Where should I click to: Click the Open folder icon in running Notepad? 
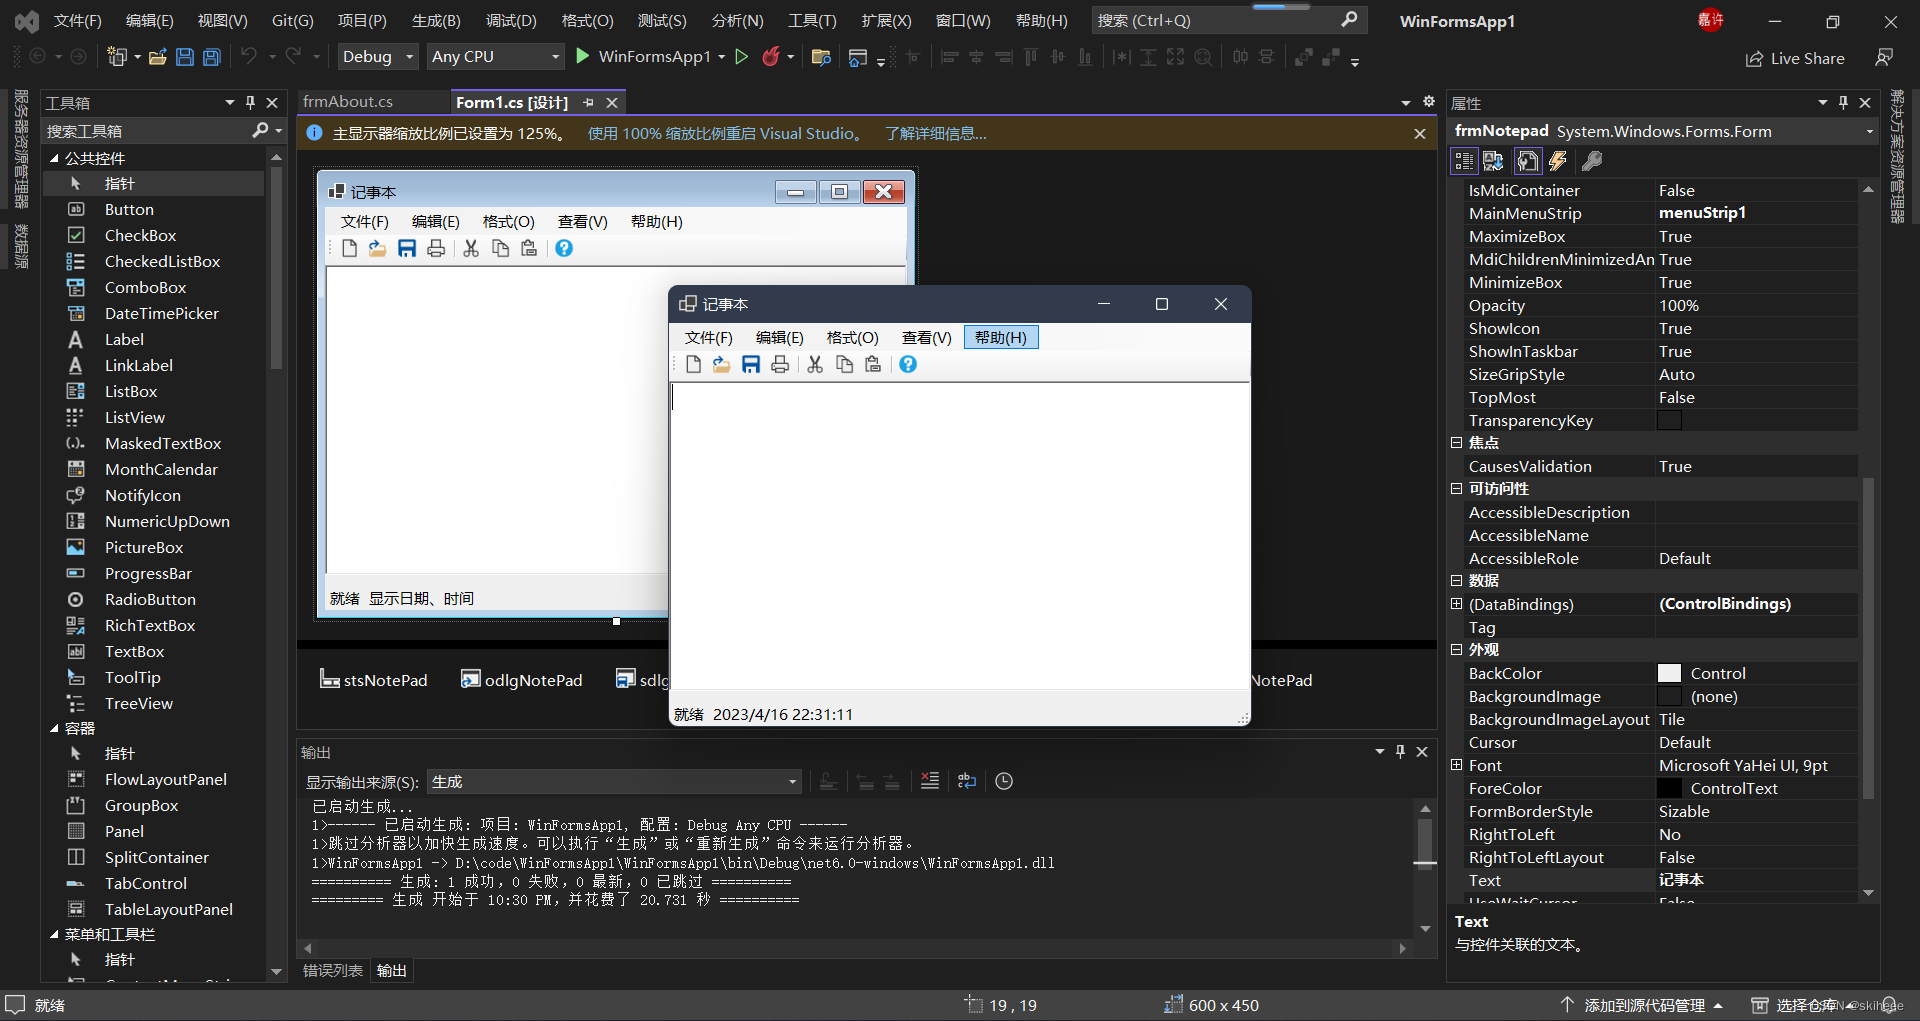(721, 364)
